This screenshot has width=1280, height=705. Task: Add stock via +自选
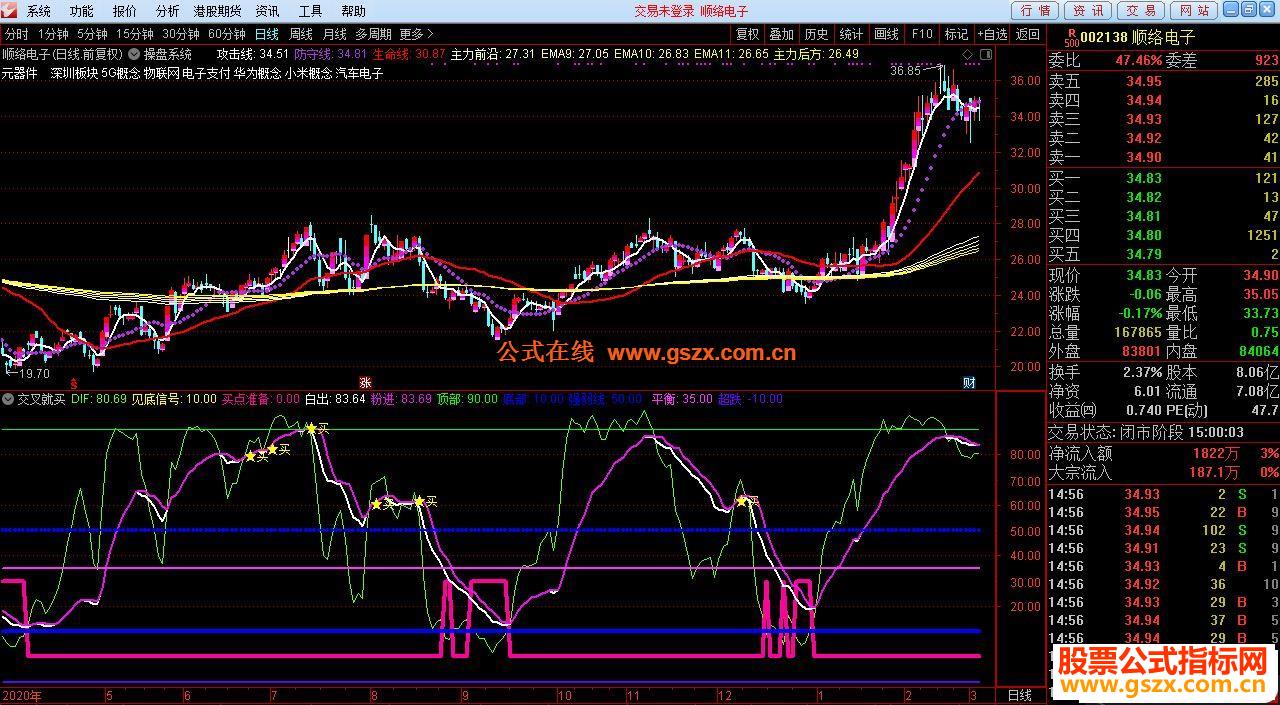click(991, 33)
